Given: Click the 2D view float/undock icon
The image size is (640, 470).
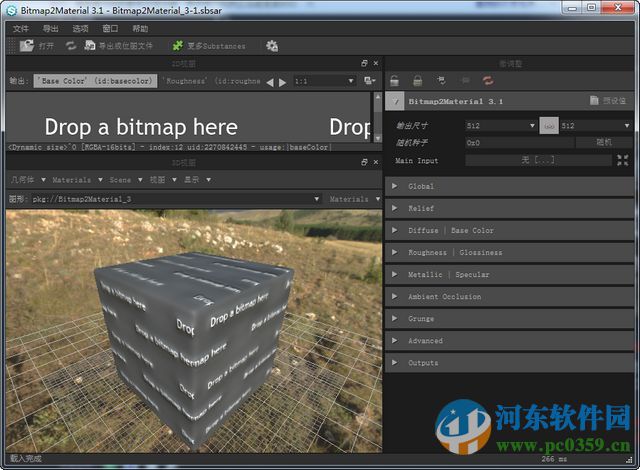Looking at the screenshot, I should pyautogui.click(x=364, y=63).
